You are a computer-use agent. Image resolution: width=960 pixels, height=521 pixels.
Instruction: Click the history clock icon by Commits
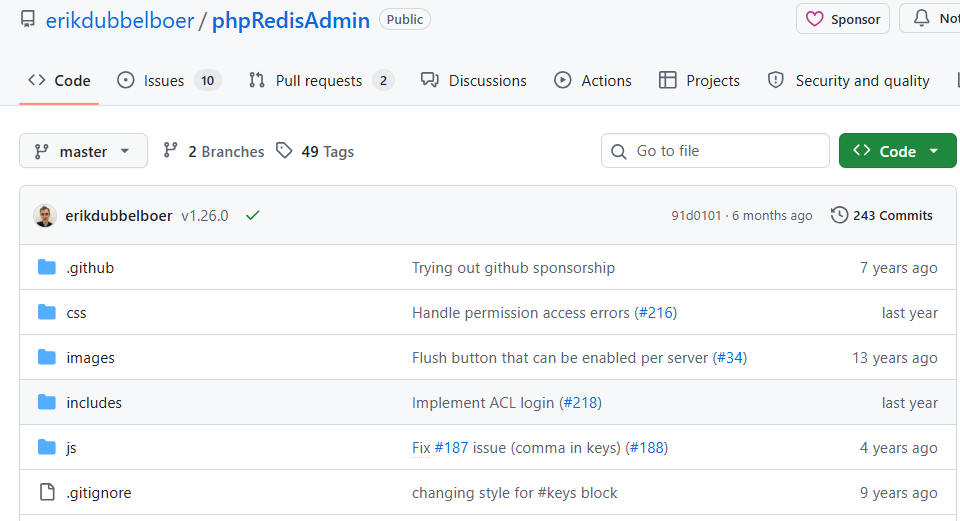click(839, 215)
